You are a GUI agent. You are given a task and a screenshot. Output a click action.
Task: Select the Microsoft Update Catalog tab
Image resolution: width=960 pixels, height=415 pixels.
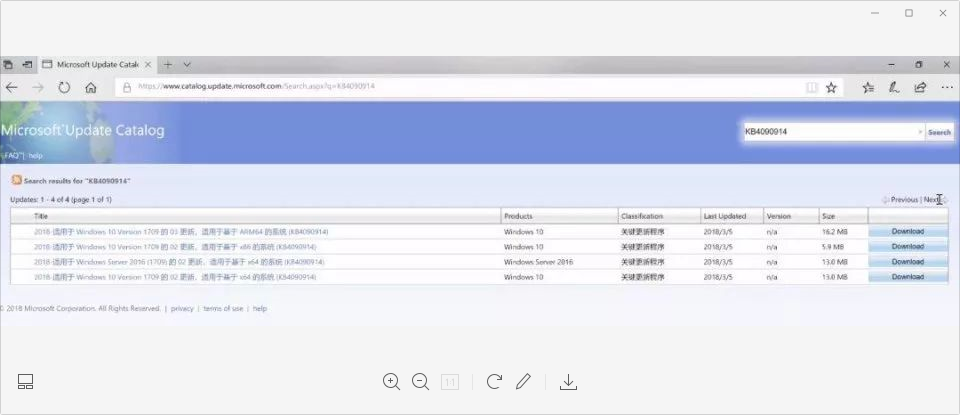click(95, 64)
